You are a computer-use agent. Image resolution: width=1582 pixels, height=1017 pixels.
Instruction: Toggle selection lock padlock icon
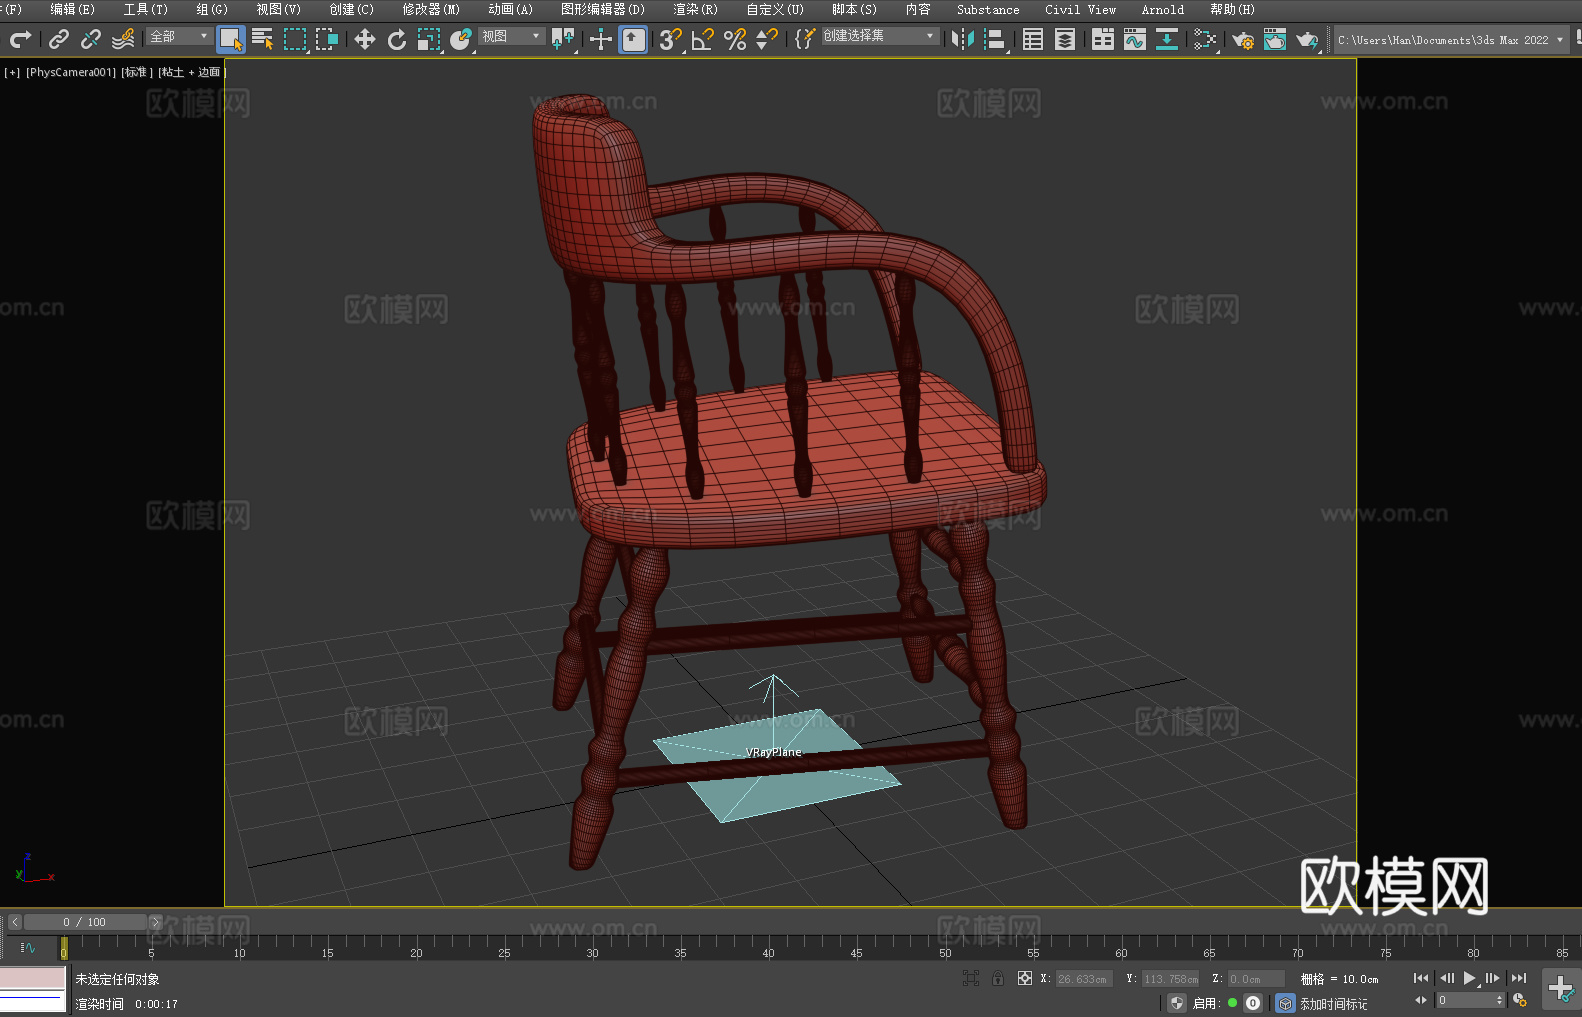tap(998, 978)
